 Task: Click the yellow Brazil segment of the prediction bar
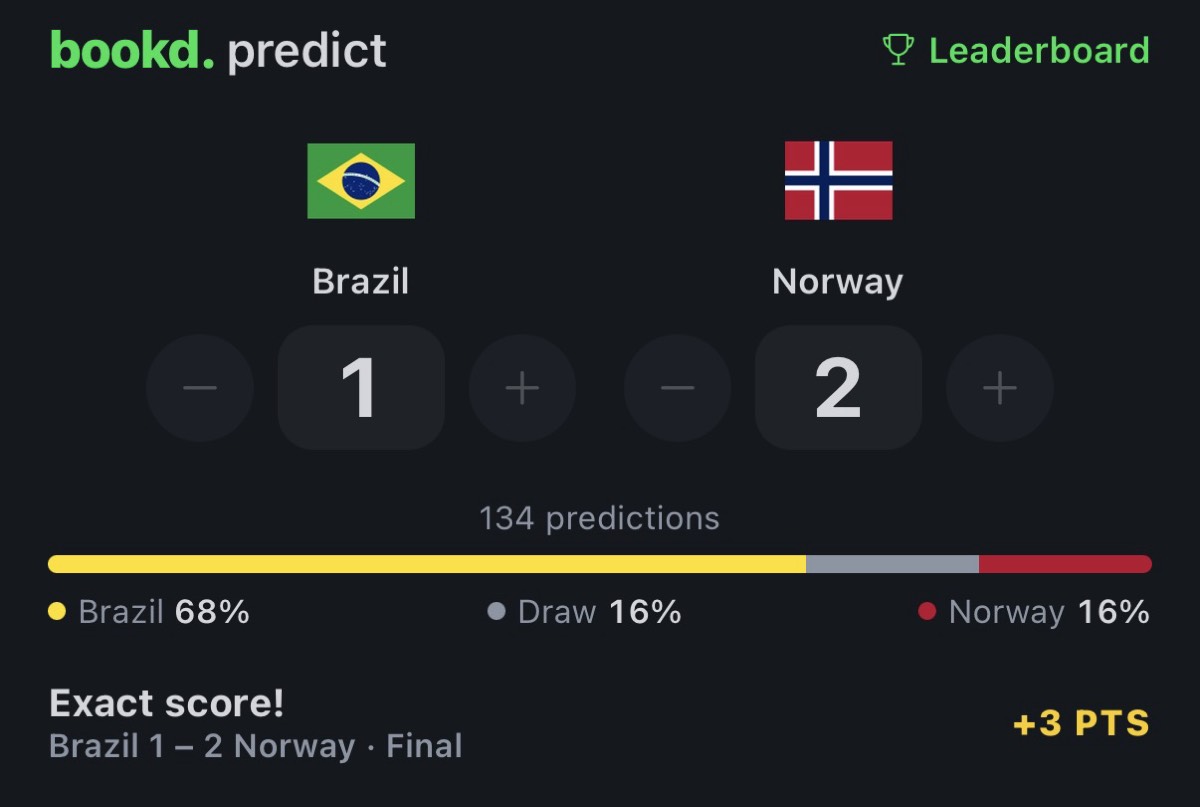(x=427, y=564)
